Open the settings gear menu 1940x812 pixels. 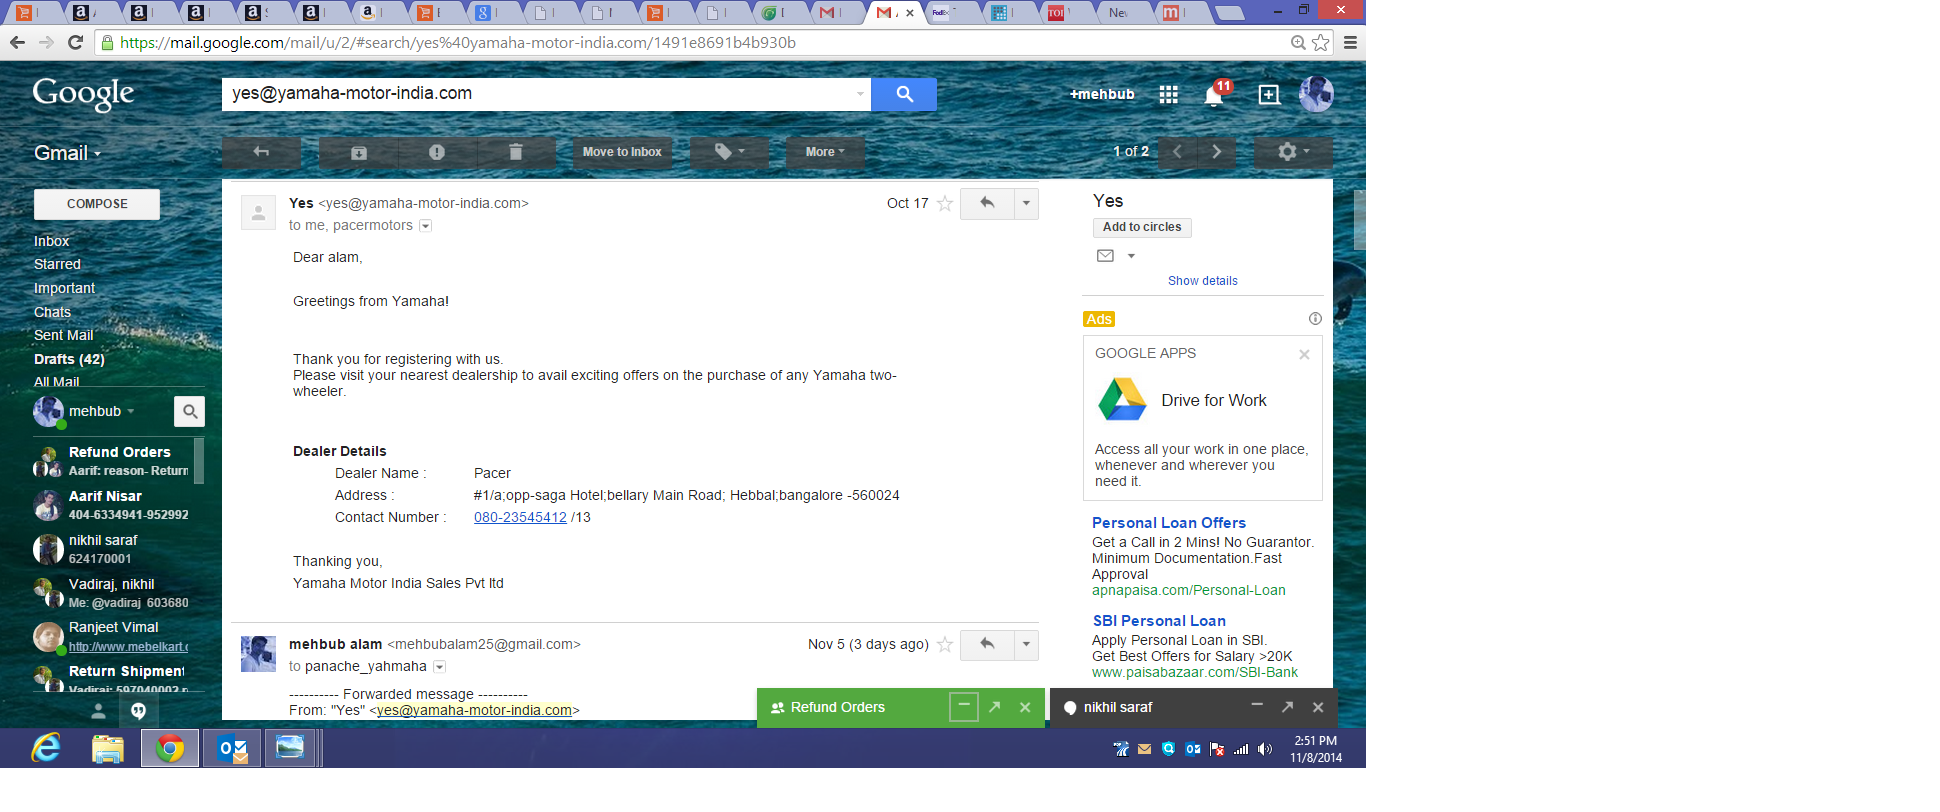point(1293,152)
